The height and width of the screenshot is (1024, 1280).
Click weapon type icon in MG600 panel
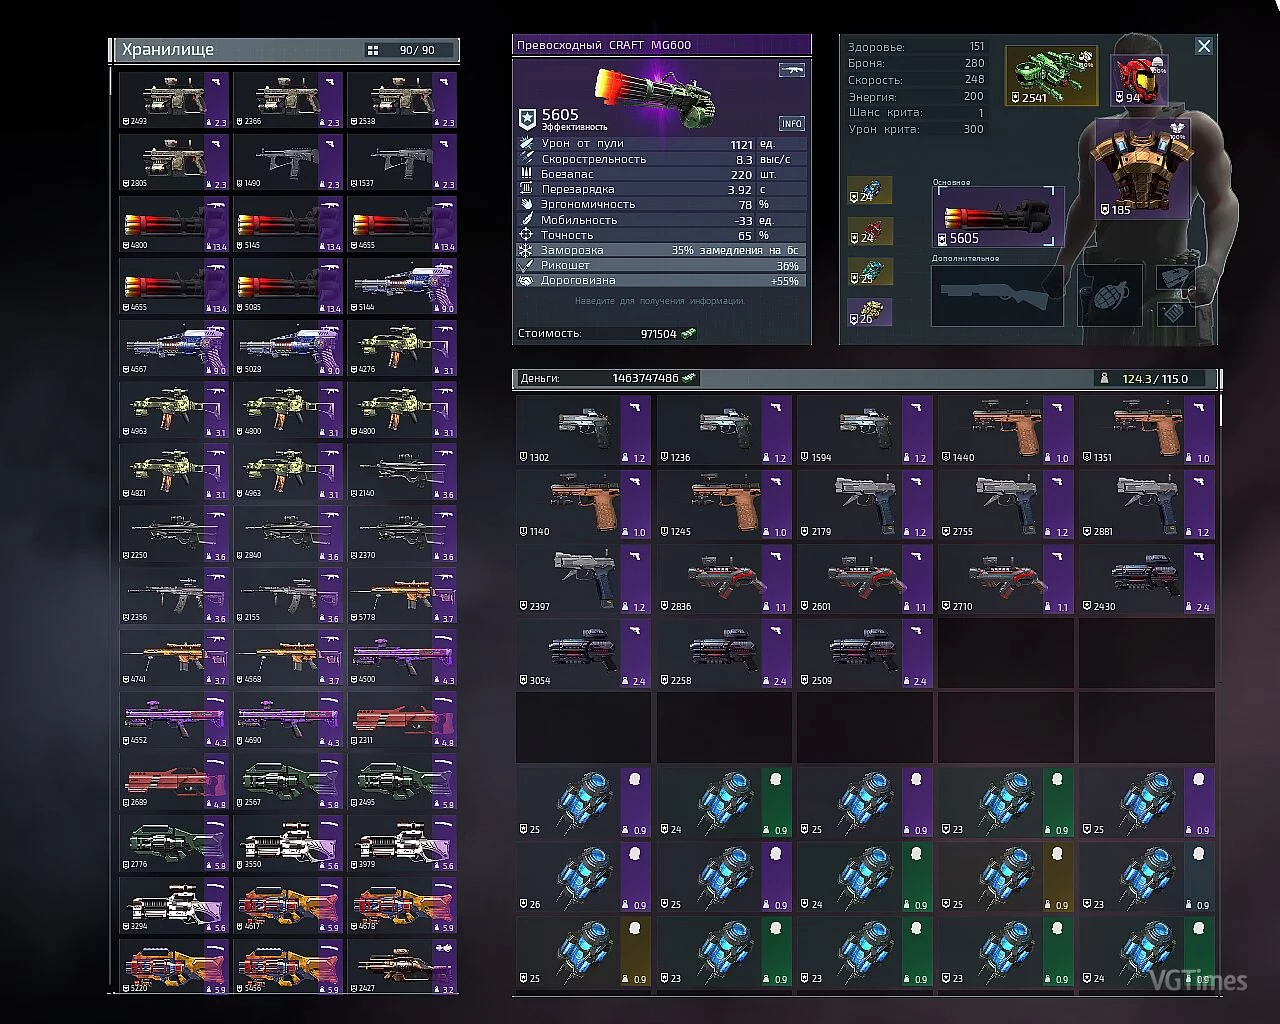792,70
